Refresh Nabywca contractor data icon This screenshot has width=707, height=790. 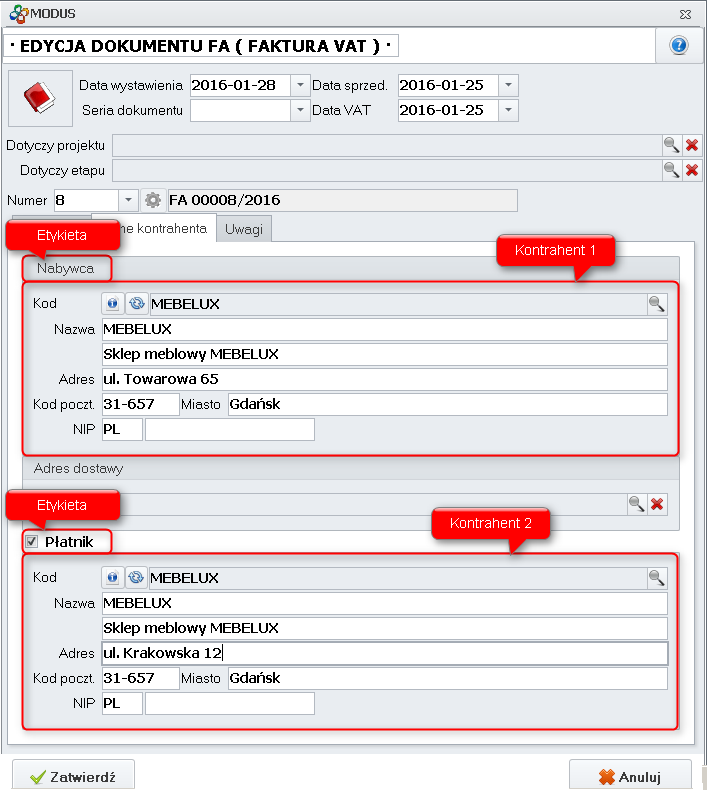(x=137, y=303)
